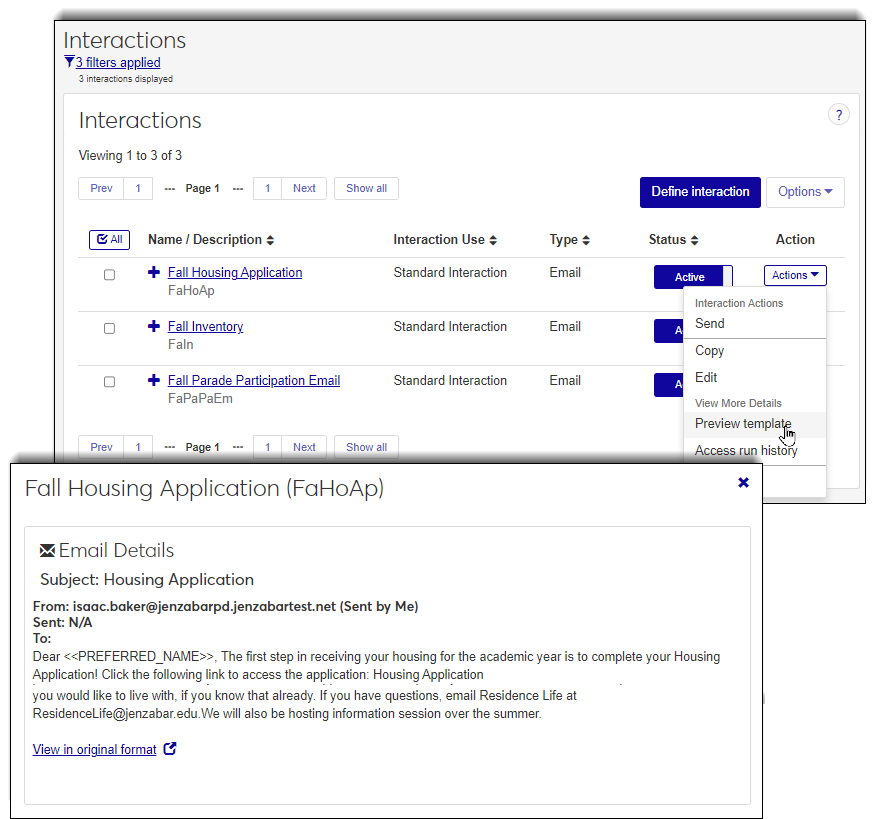This screenshot has height=819, width=876.
Task: Check the Fall Inventory checkbox
Action: [110, 328]
